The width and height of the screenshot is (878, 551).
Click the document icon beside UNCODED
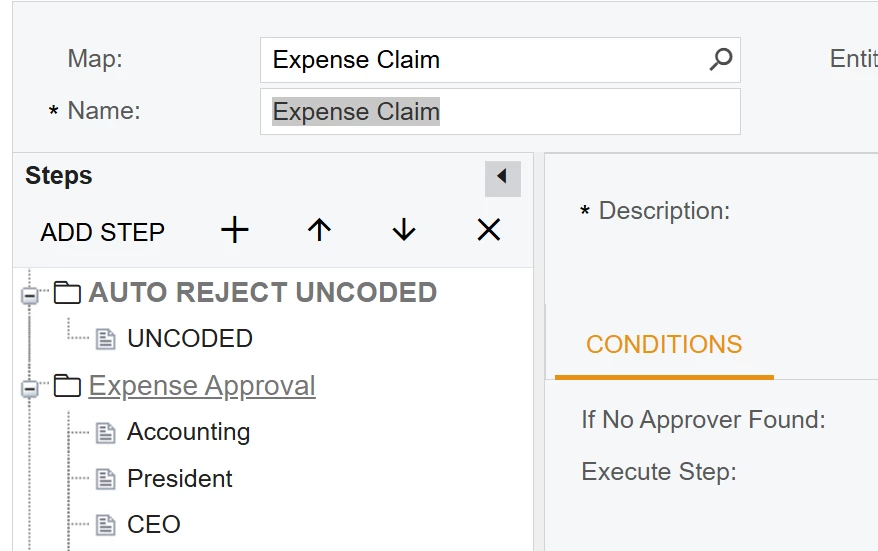pos(105,339)
